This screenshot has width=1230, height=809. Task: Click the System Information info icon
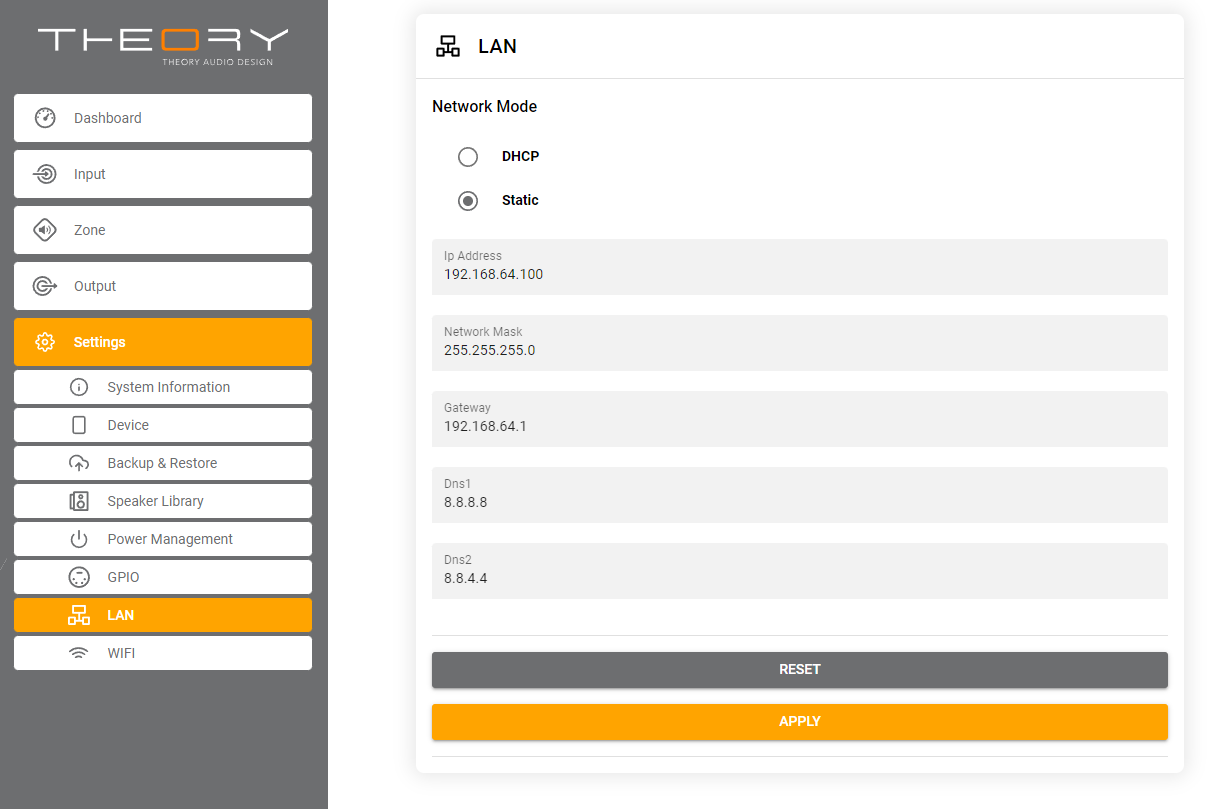point(79,387)
